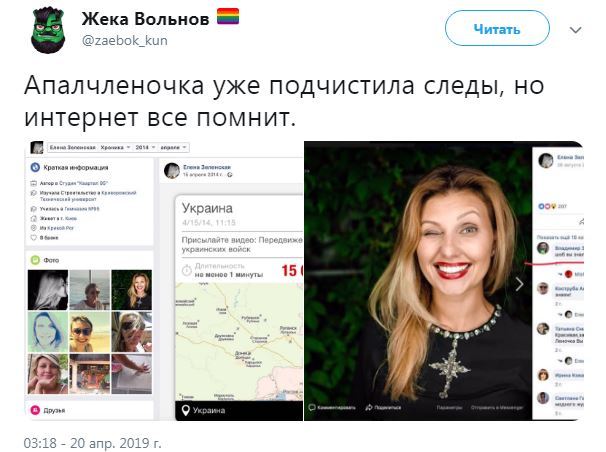Click the rainbow flag emoji beside the name
Image resolution: width=606 pixels, height=452 pixels.
point(228,17)
